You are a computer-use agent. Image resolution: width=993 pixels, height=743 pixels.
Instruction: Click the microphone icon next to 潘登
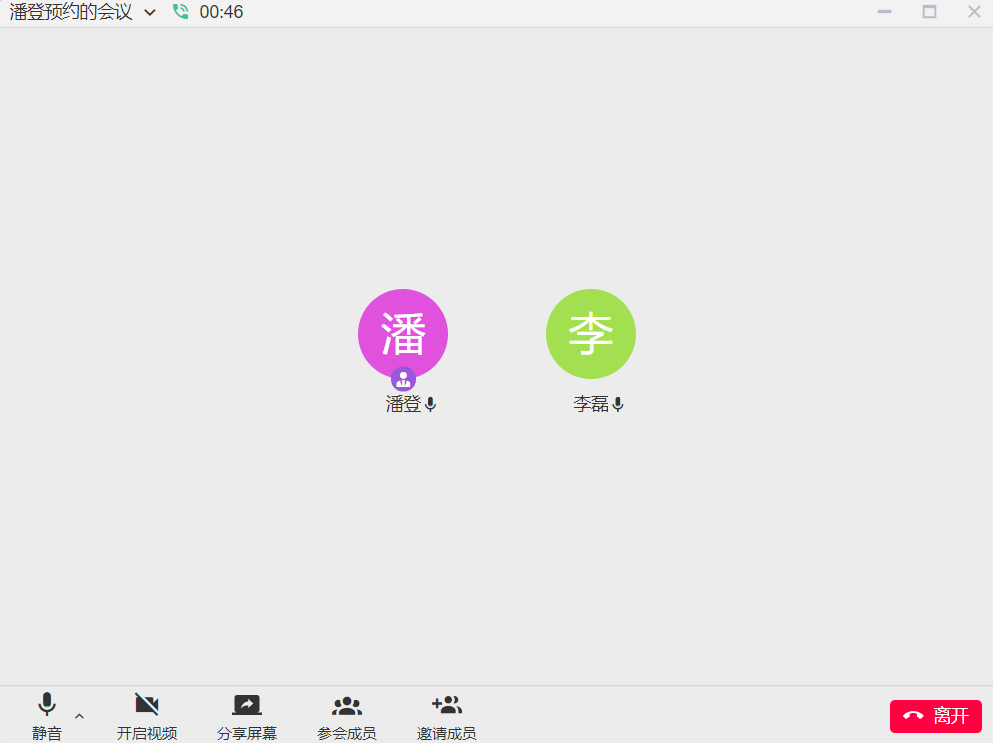click(x=431, y=405)
